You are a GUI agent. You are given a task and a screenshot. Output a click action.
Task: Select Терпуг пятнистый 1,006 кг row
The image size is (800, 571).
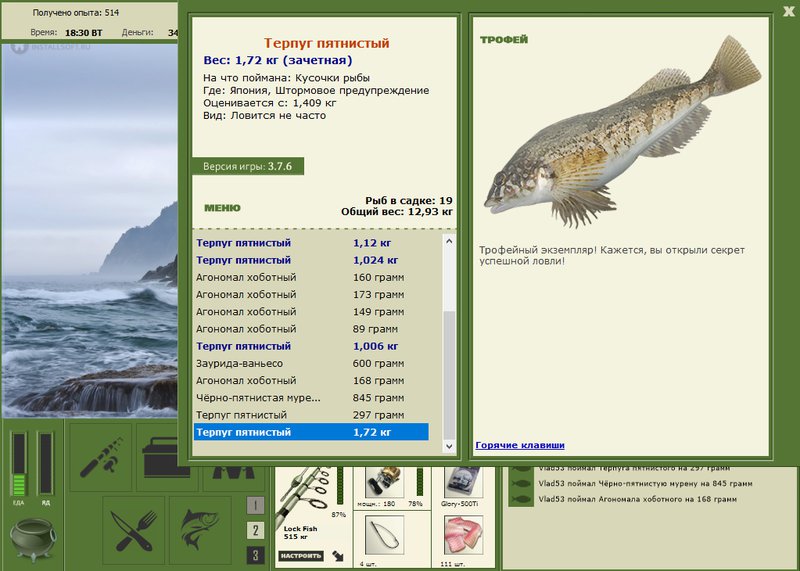click(311, 346)
